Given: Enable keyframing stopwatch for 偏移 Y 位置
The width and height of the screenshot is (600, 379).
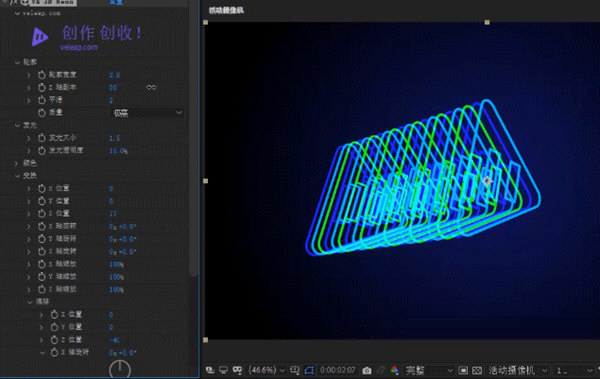Looking at the screenshot, I should point(54,328).
